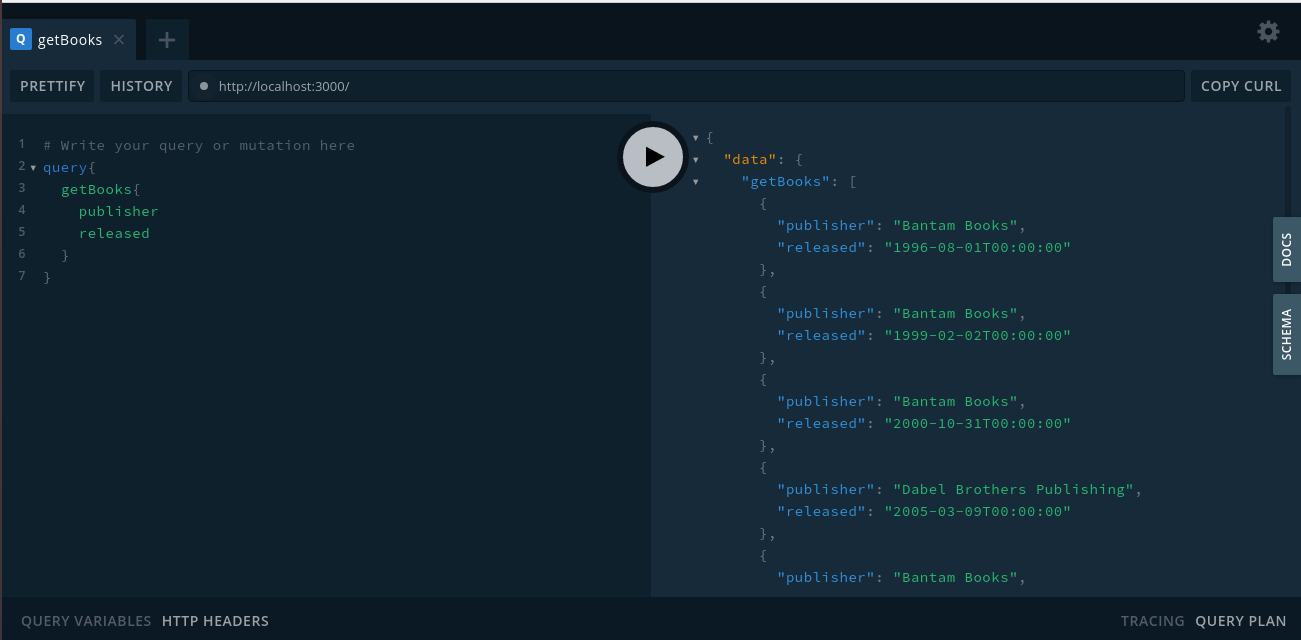Collapse the query block in the editor
The width and height of the screenshot is (1301, 640).
coord(32,167)
